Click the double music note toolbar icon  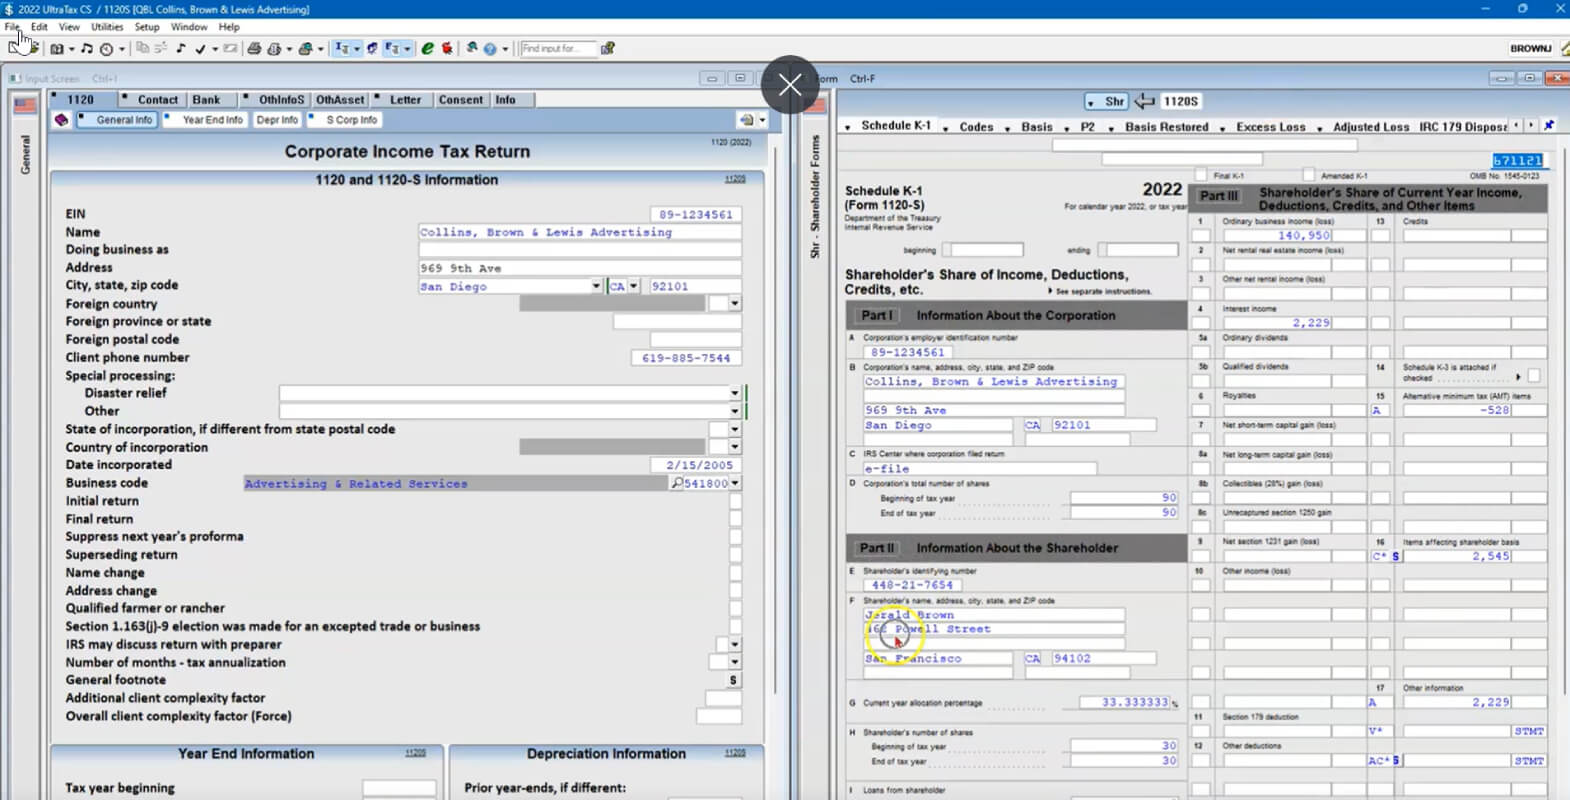[87, 48]
